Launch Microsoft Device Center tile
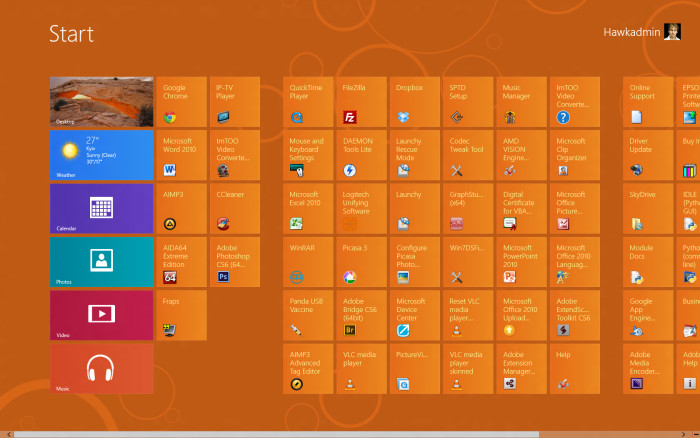This screenshot has width=700, height=438. 415,315
